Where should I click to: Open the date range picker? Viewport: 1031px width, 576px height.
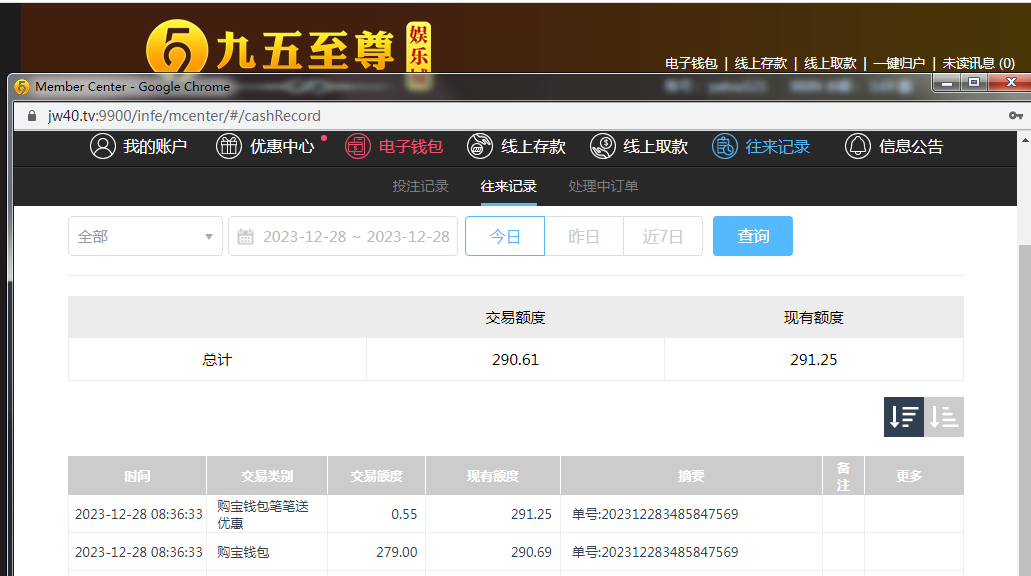pyautogui.click(x=343, y=237)
